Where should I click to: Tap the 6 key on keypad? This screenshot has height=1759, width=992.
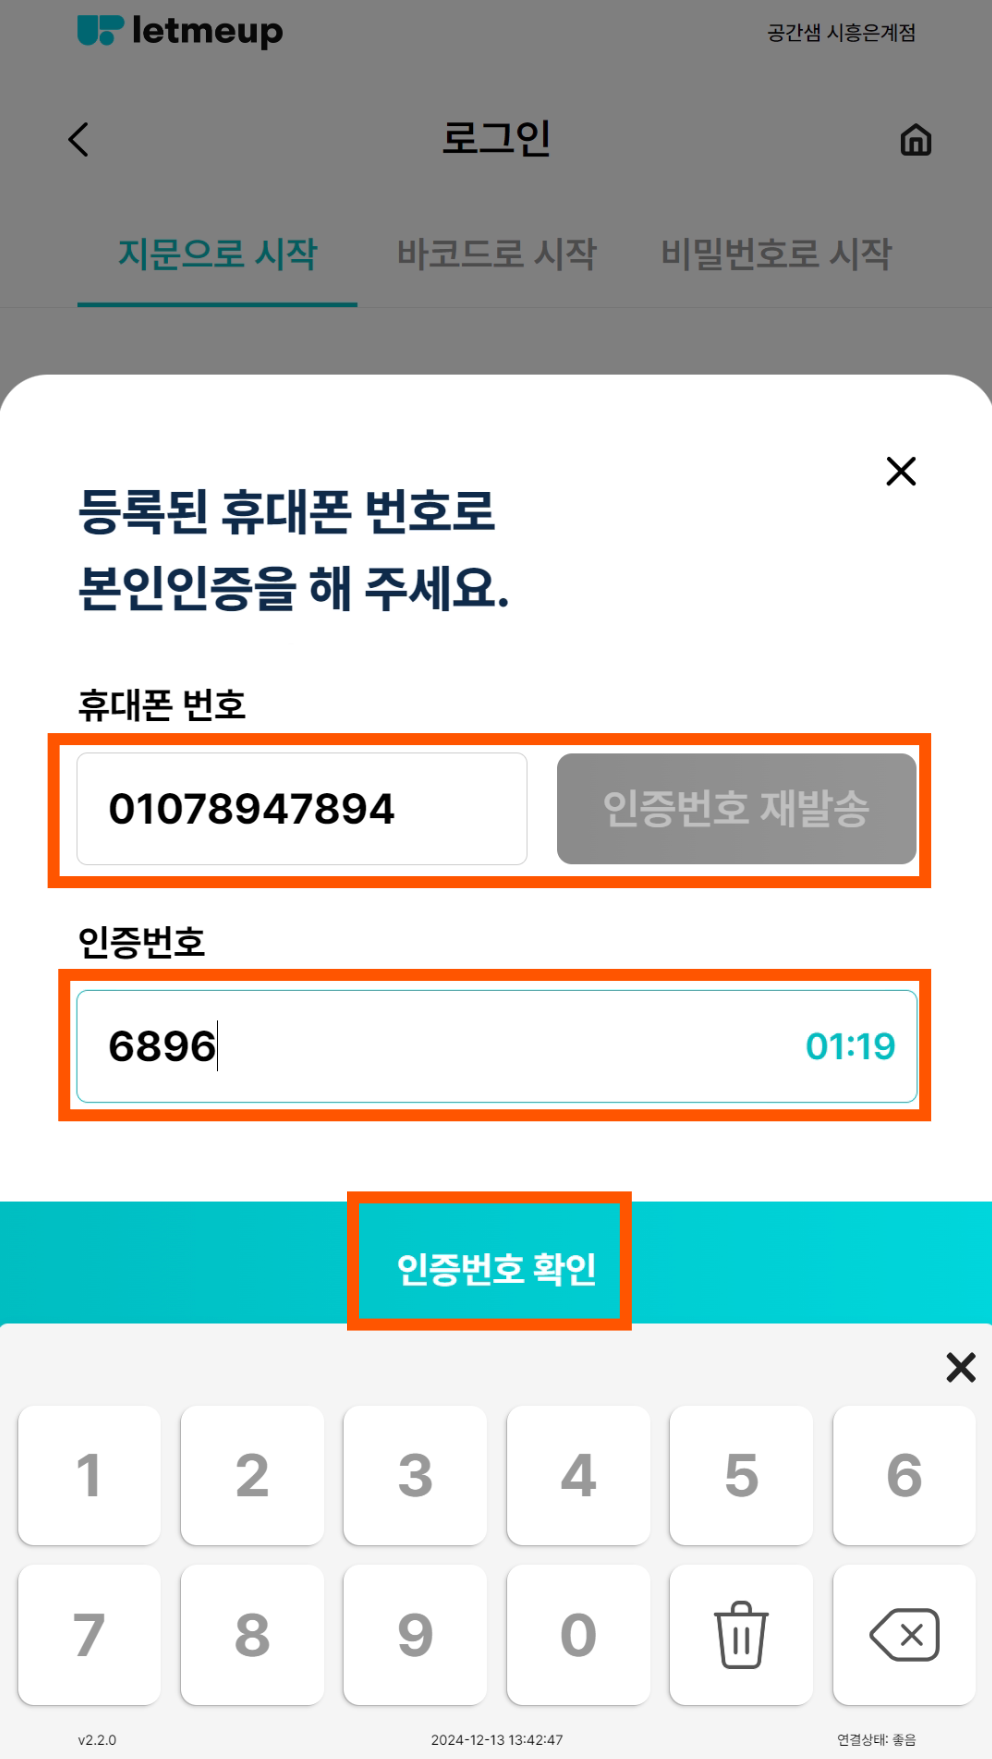[904, 1476]
